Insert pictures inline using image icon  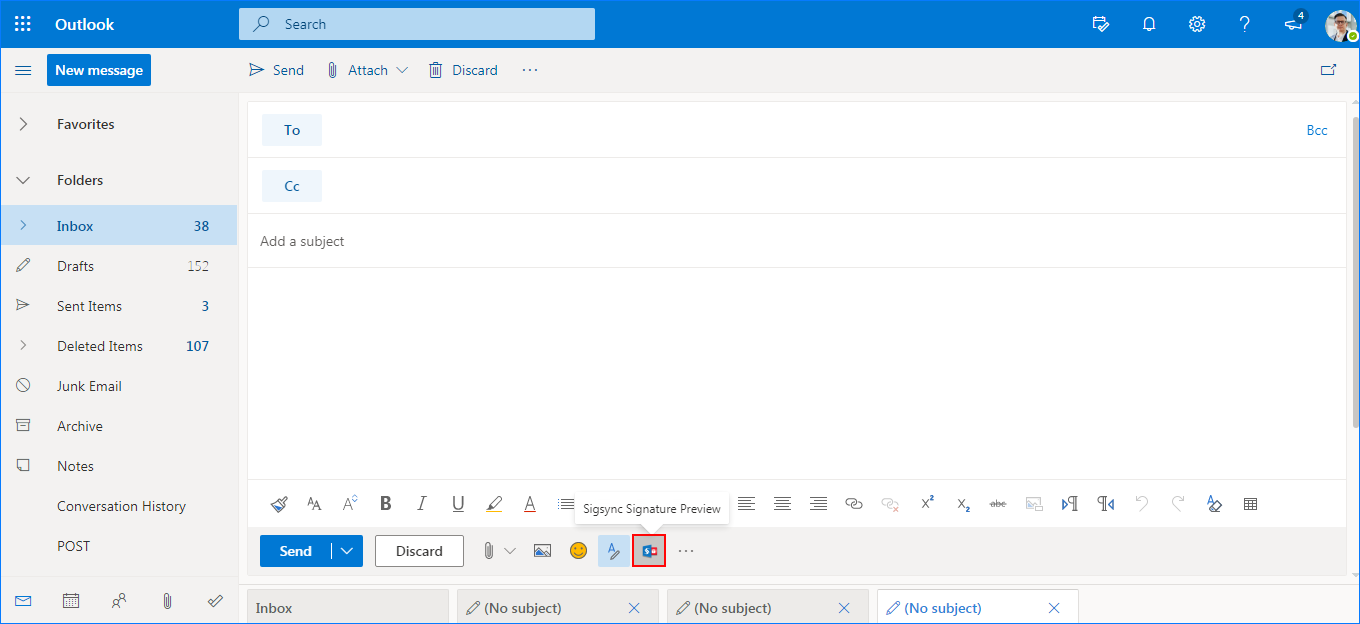click(x=542, y=551)
